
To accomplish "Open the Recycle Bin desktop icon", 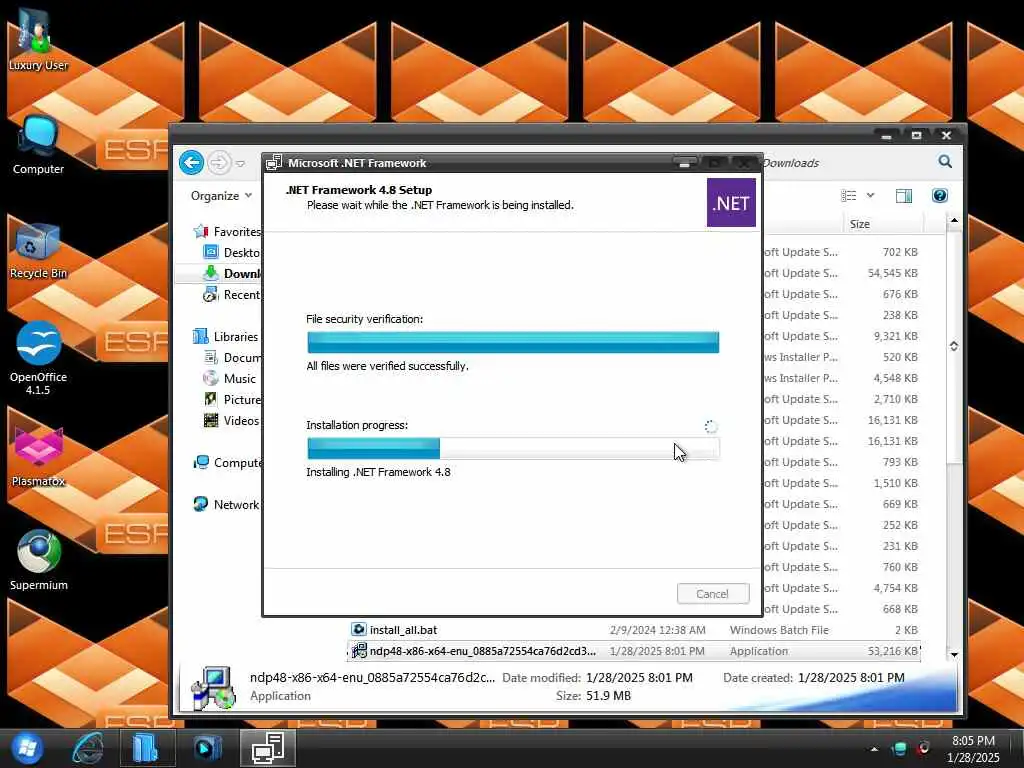I will click(38, 251).
